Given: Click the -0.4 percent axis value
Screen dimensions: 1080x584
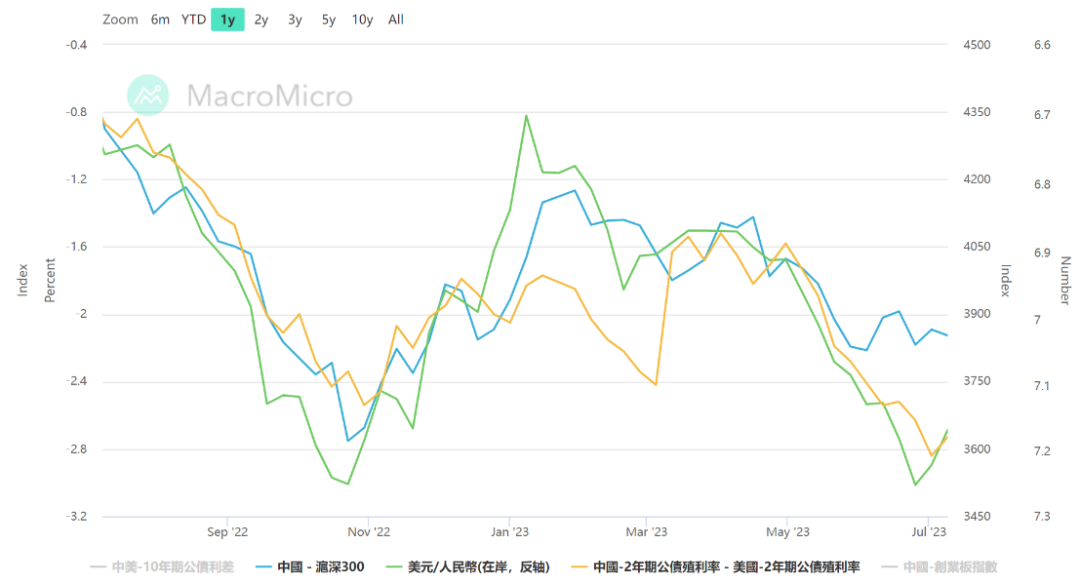Looking at the screenshot, I should [x=76, y=45].
